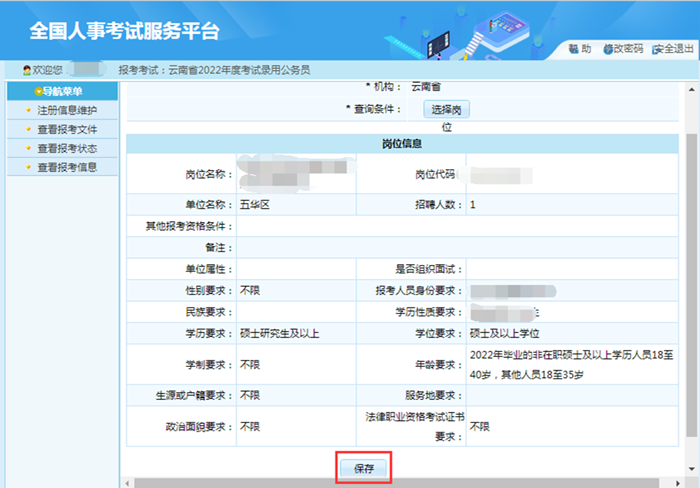This screenshot has height=488, width=700.
Task: Click the bullet icon beside 查看报考文件
Action: point(27,129)
